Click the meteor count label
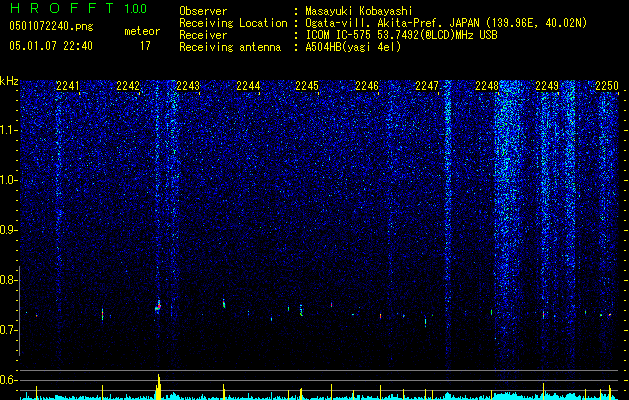Image resolution: width=629 pixels, height=400 pixels. pyautogui.click(x=142, y=31)
